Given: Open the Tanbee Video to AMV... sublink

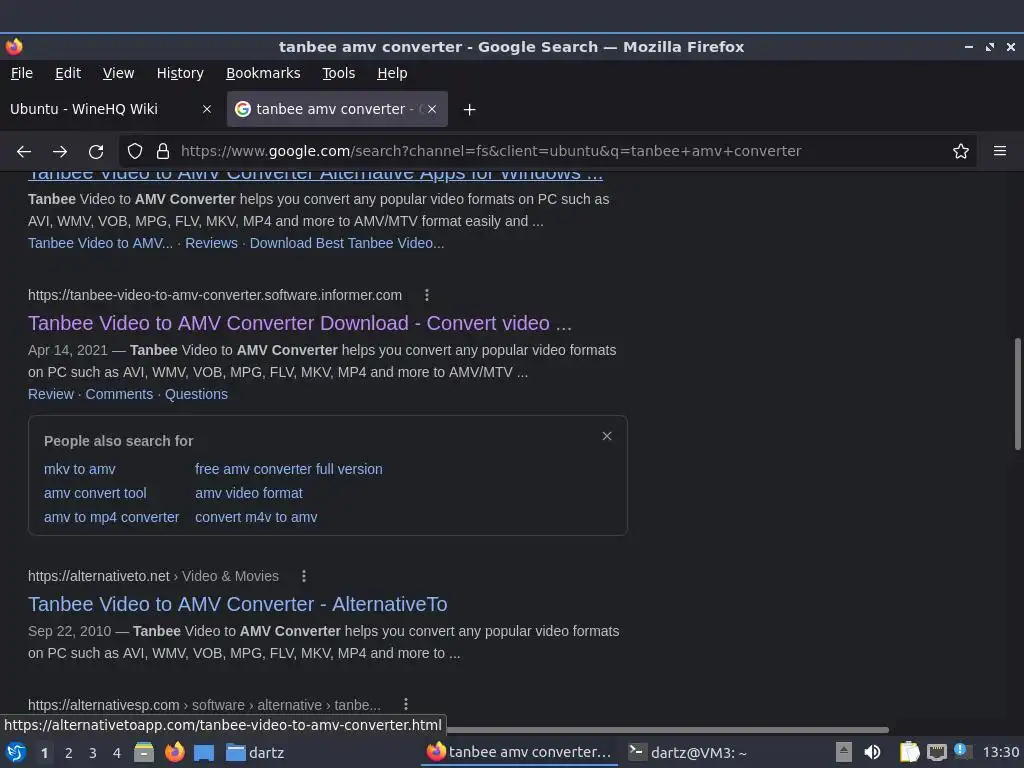Looking at the screenshot, I should pos(101,243).
